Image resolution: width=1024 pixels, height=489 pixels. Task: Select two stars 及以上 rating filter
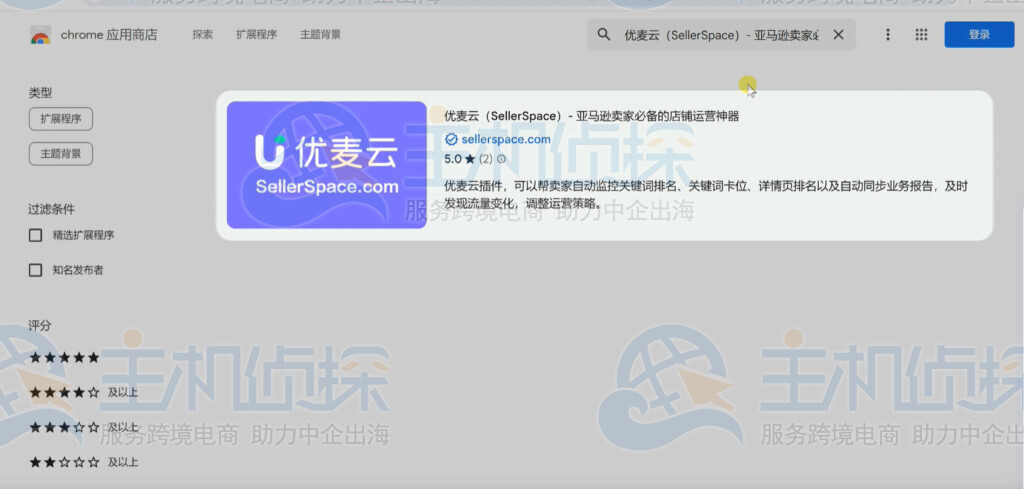click(84, 462)
